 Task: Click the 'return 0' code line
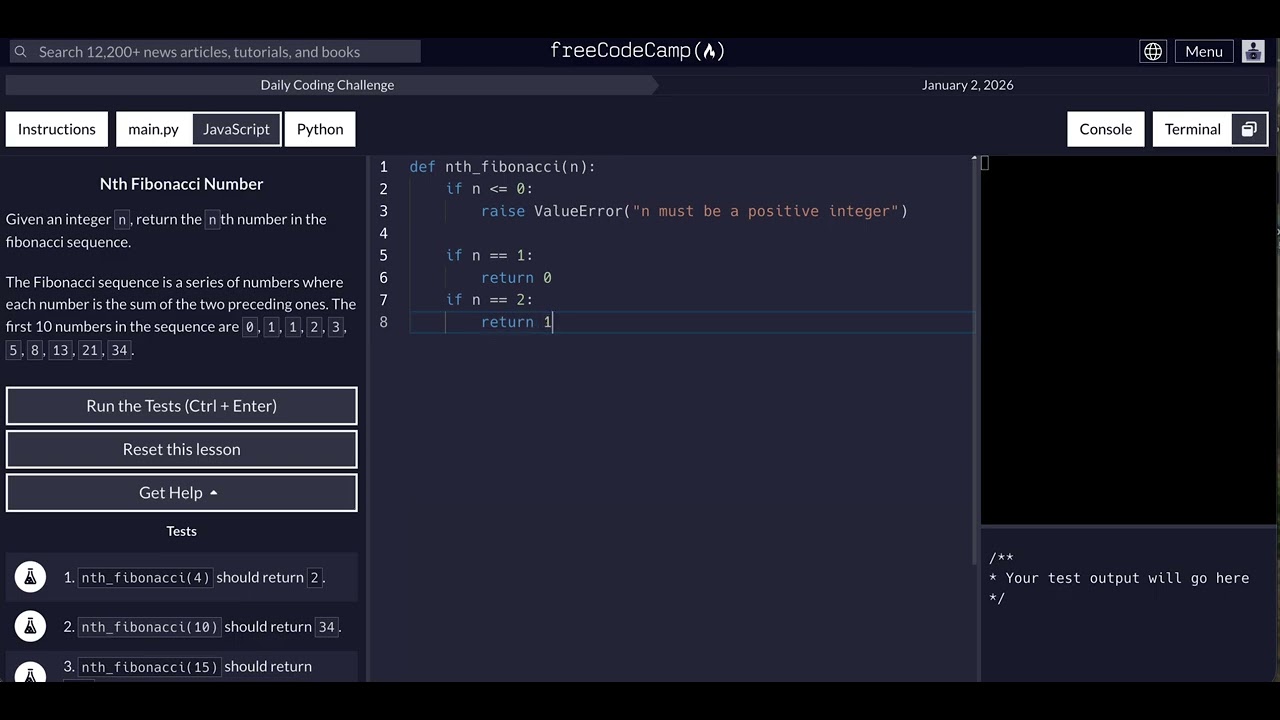pos(516,278)
